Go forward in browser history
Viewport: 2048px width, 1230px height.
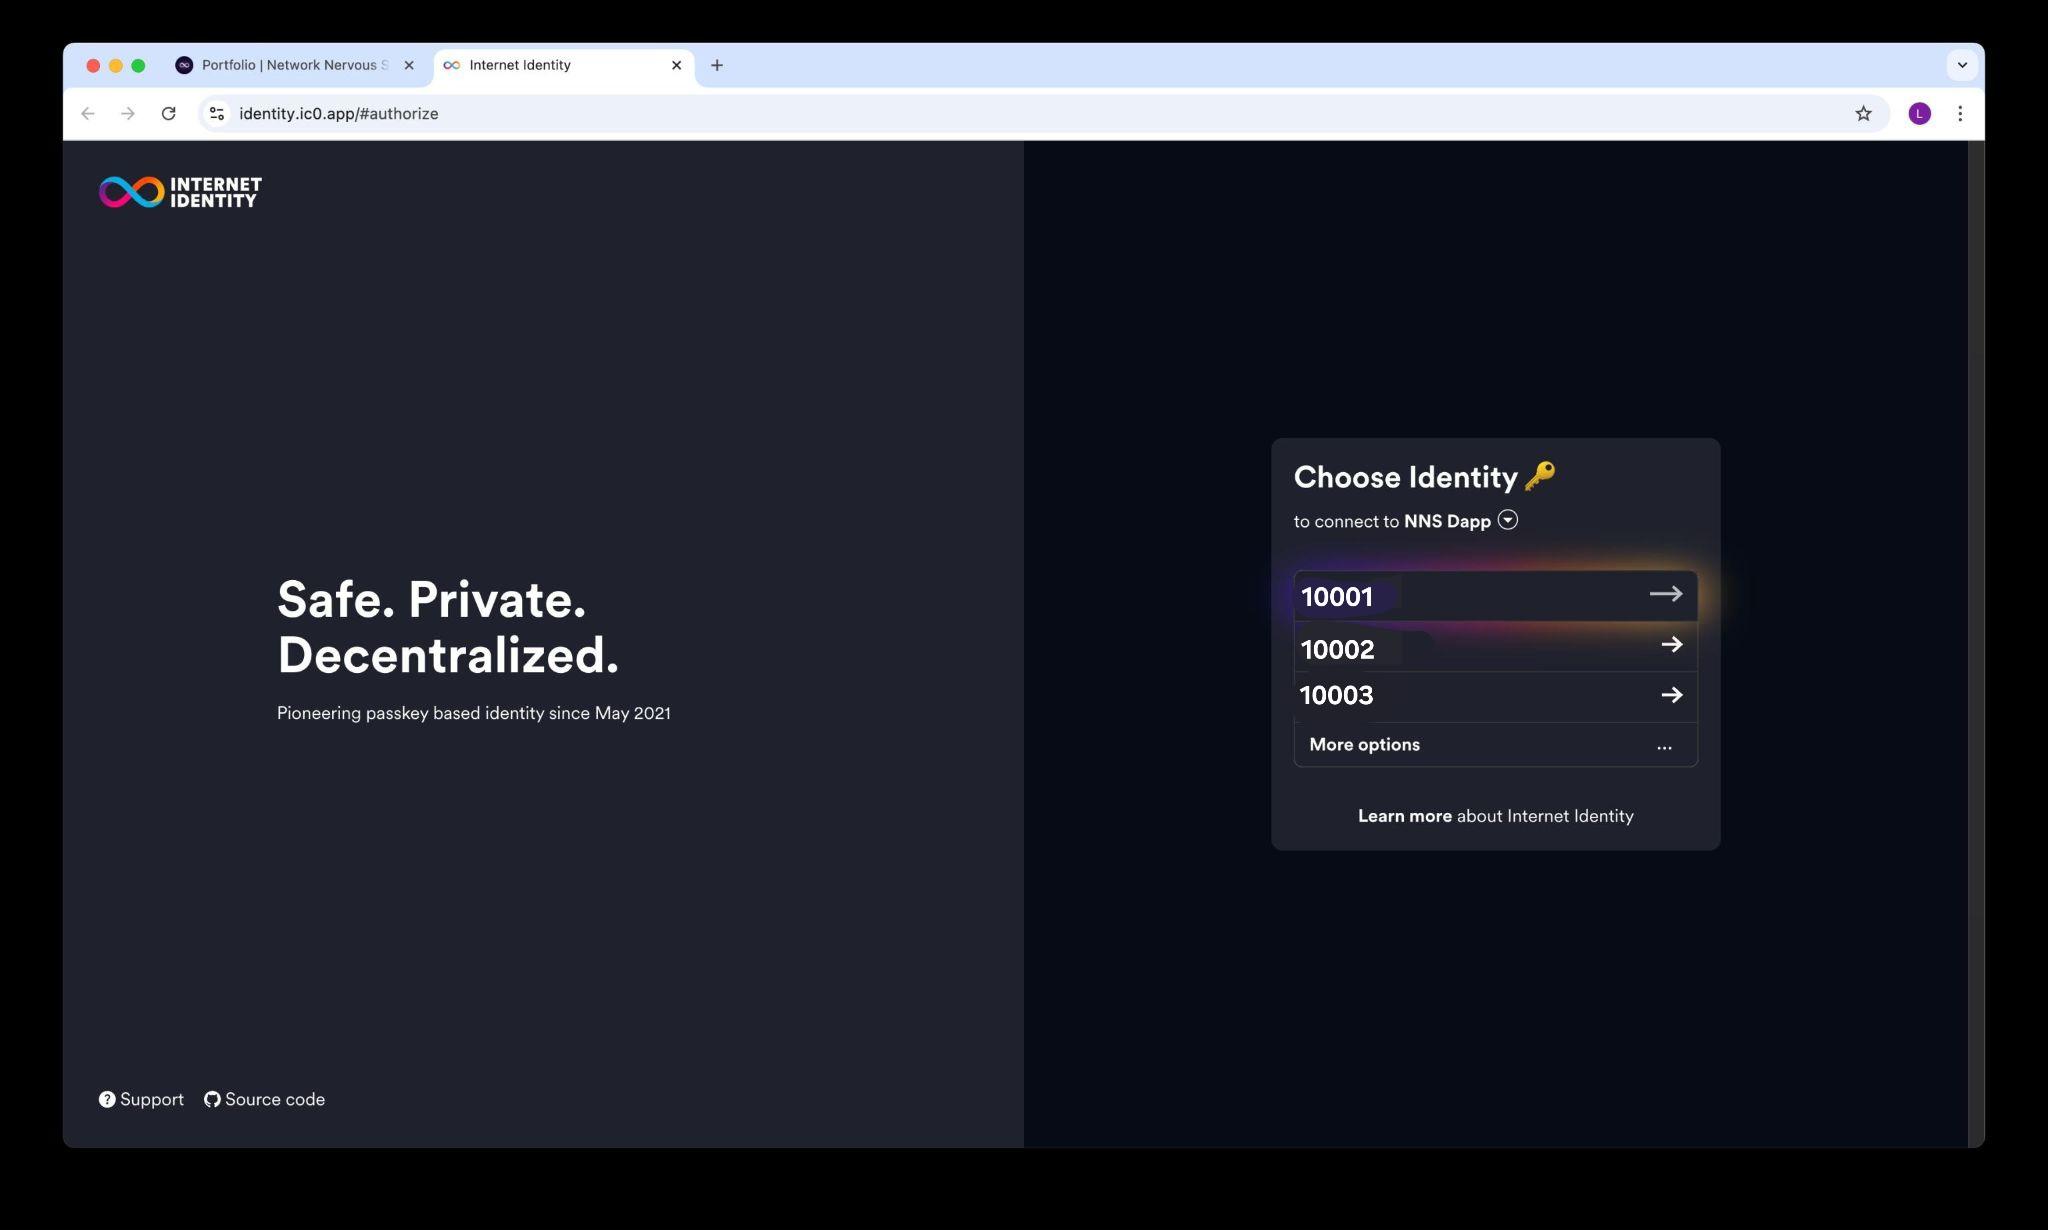point(128,113)
